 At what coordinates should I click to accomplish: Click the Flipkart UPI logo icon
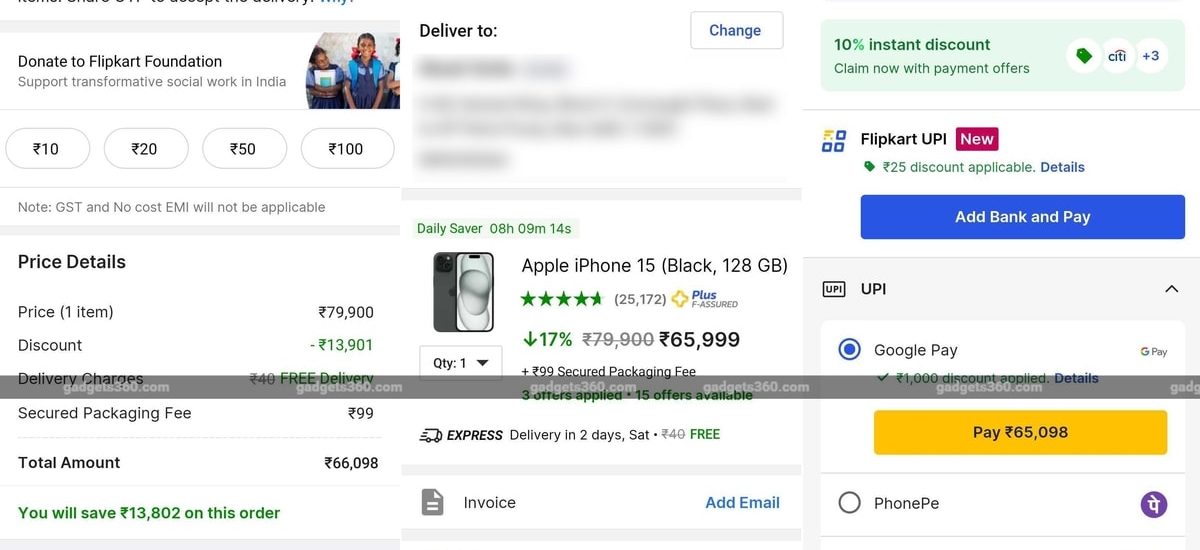[833, 140]
